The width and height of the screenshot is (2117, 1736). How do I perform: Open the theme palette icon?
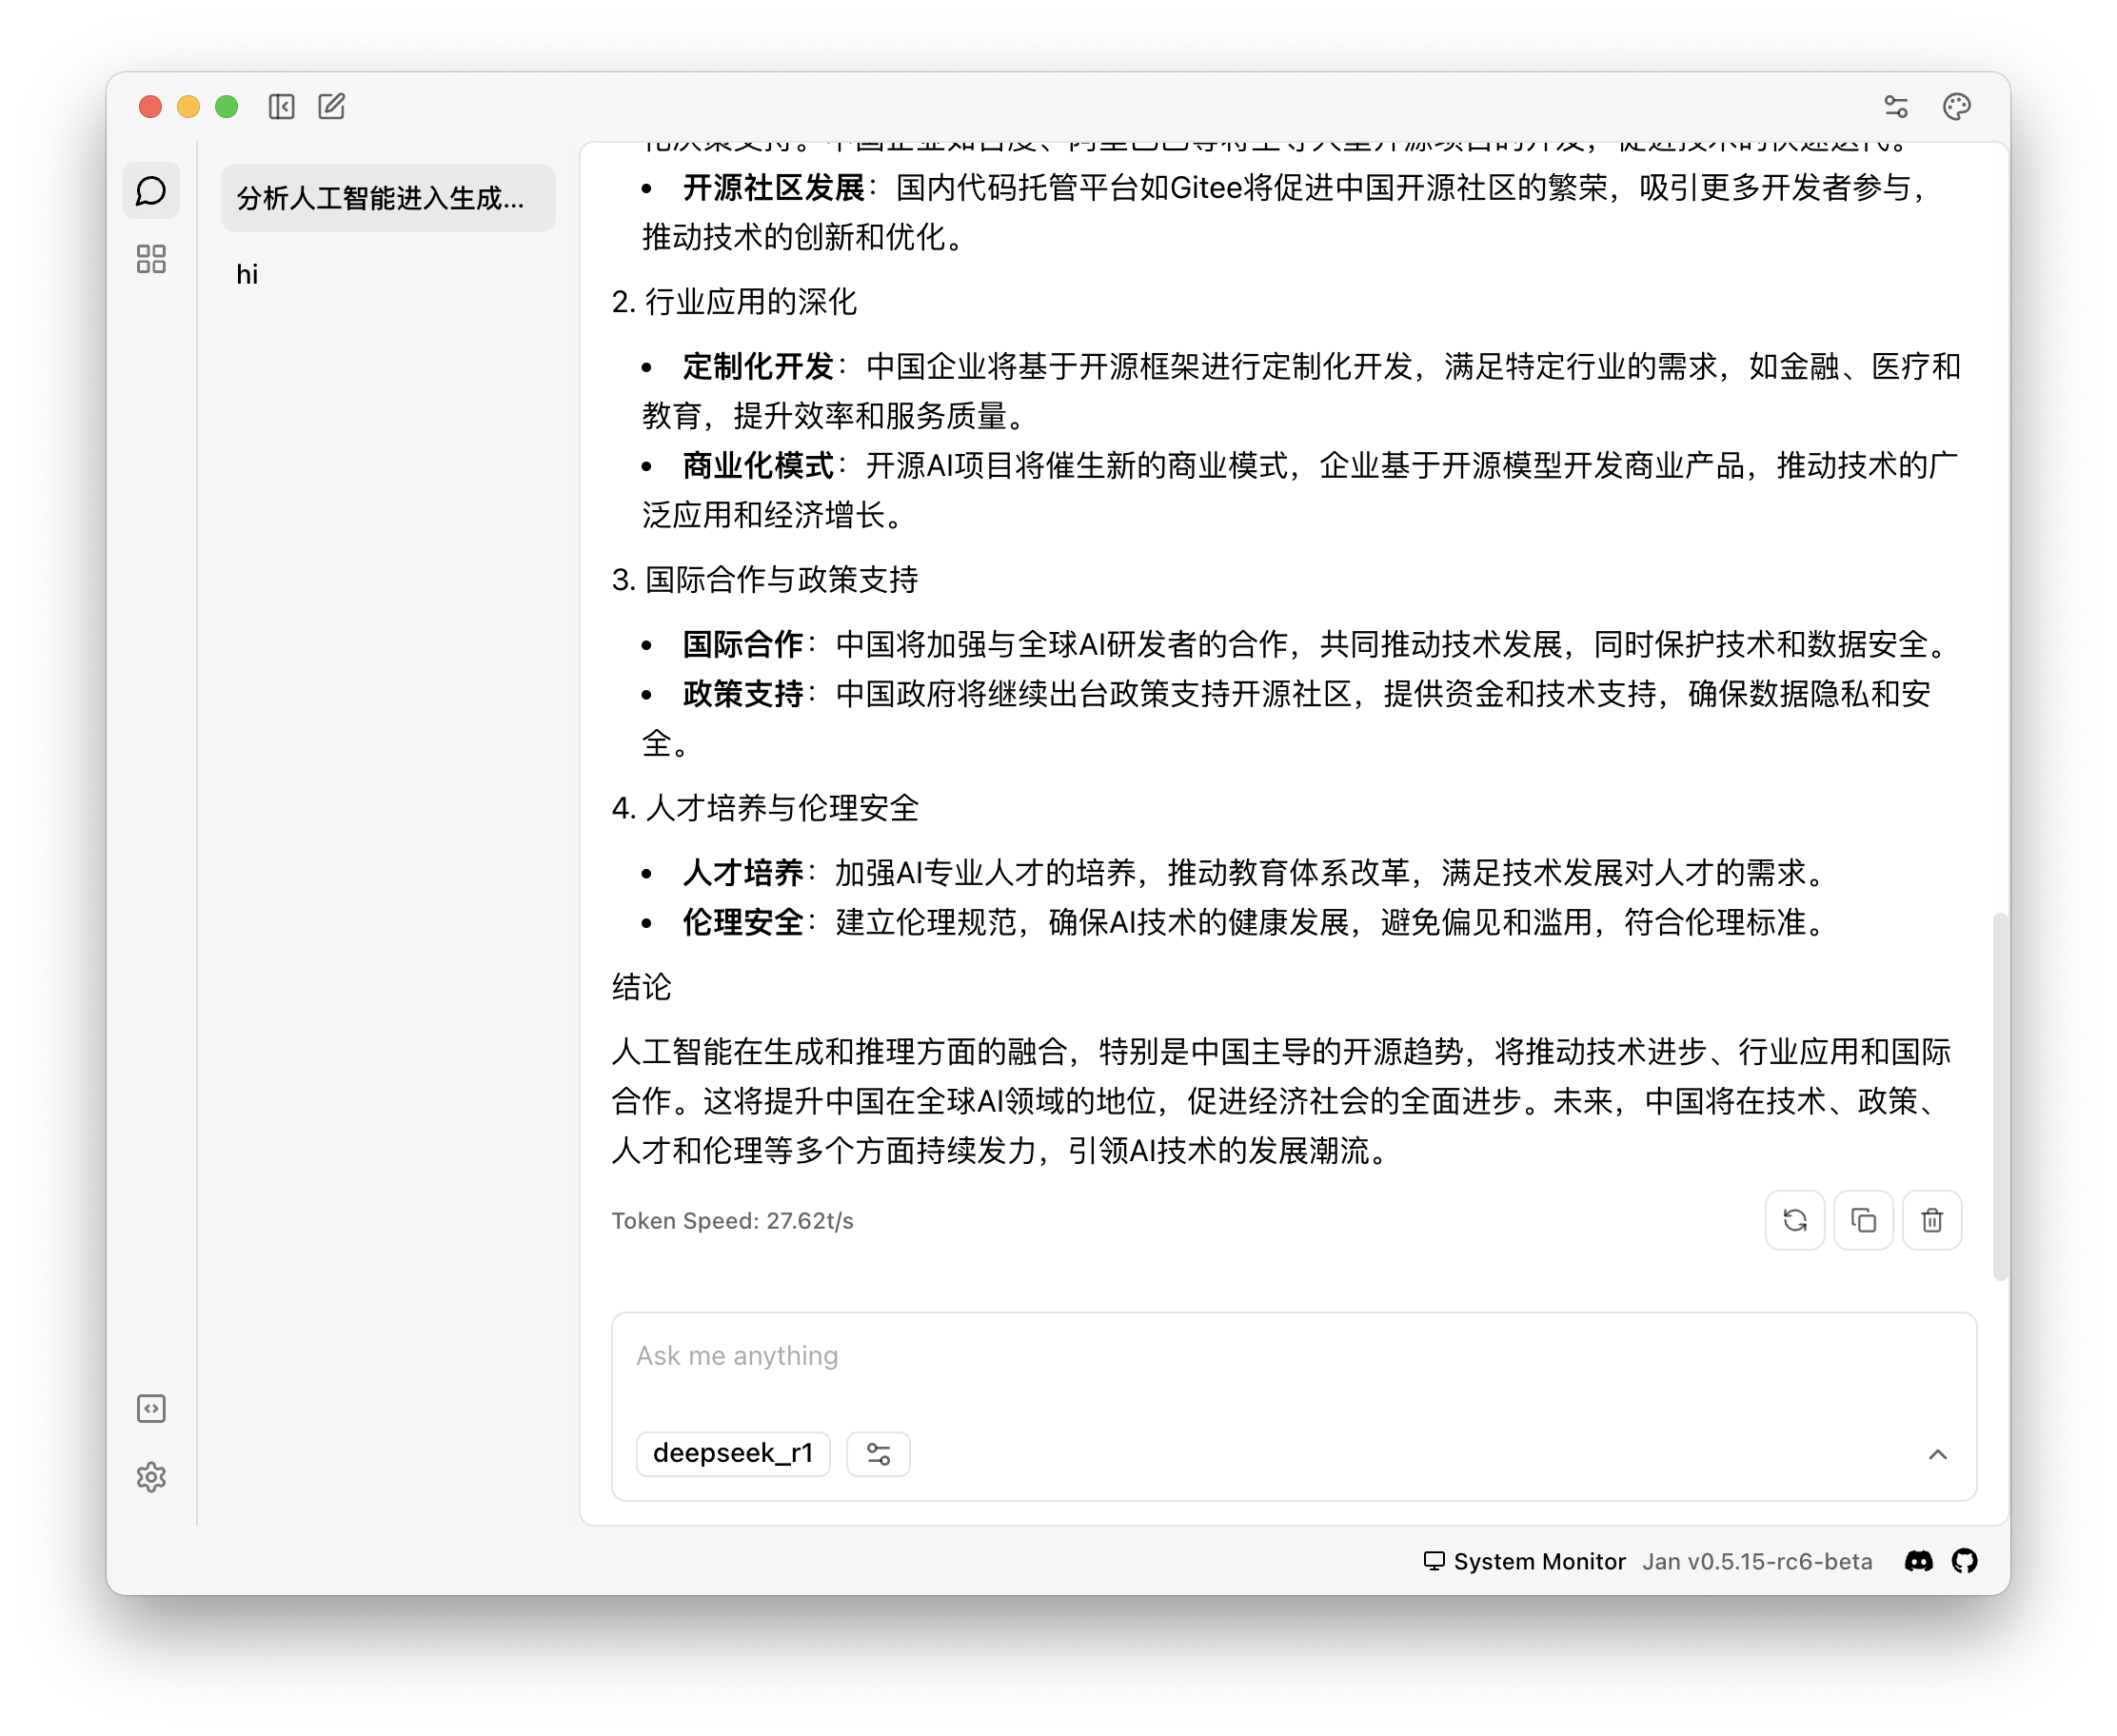pyautogui.click(x=1956, y=107)
